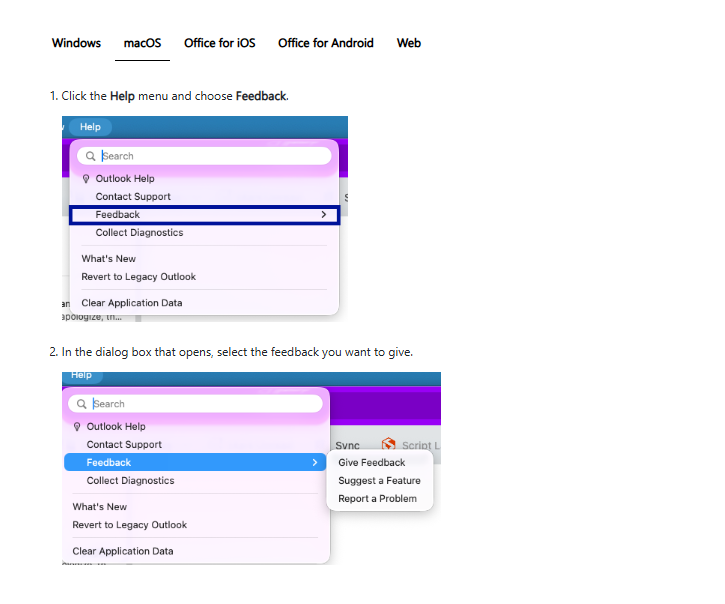
Task: Click the orange Script Lab icon in the step 2 toolbar
Action: tap(388, 444)
